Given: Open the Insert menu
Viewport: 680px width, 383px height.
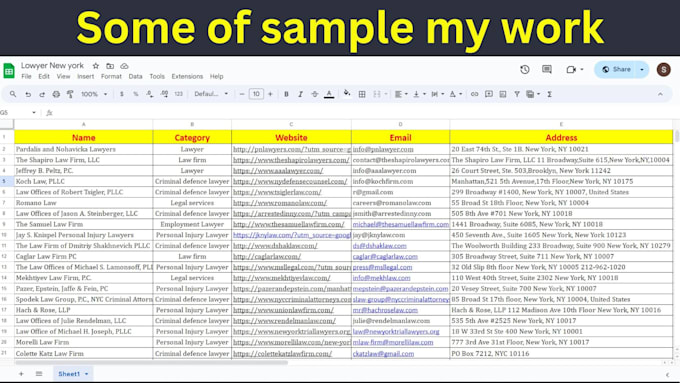Looking at the screenshot, I should point(85,76).
